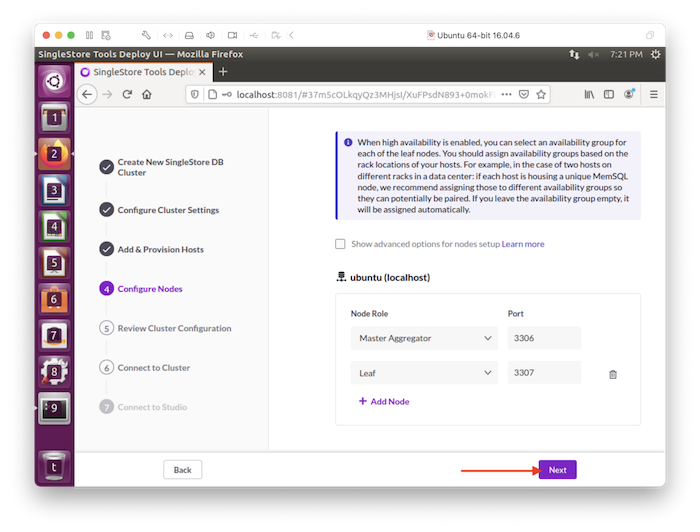Toggle Firefox sidebar view icon
This screenshot has height=532, width=700.
(608, 95)
